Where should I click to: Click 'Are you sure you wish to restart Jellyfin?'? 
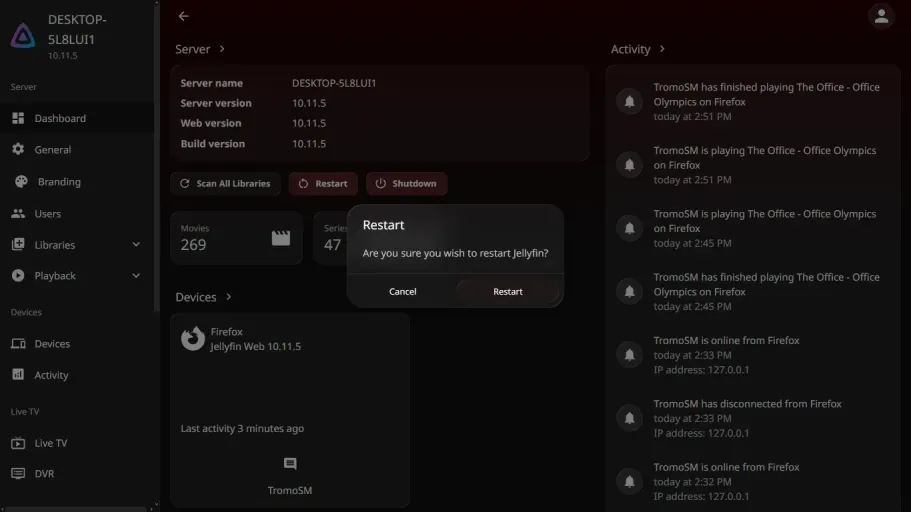tap(456, 253)
